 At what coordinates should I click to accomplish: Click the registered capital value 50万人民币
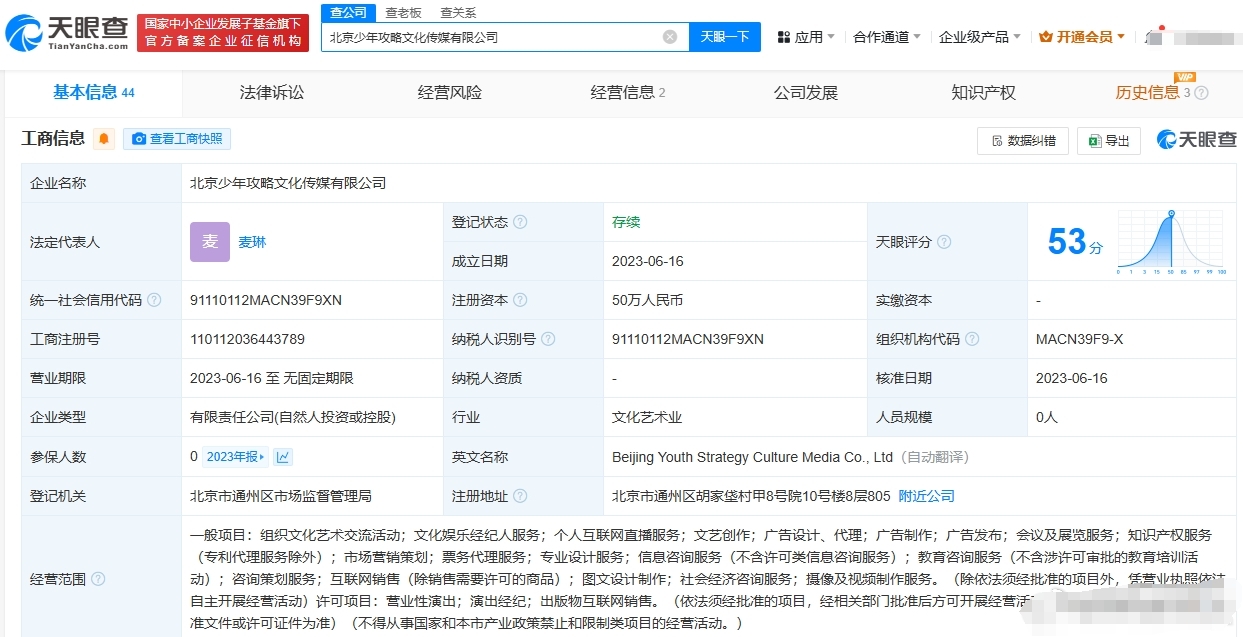[x=648, y=300]
